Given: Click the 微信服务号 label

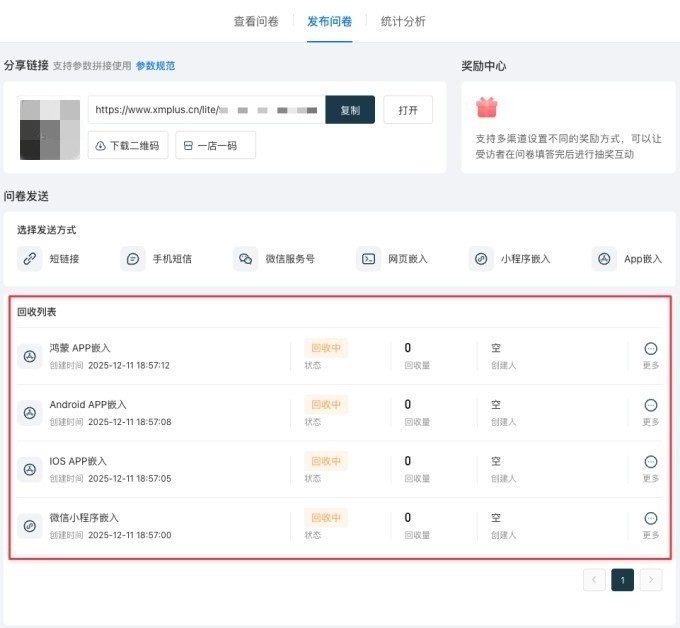Looking at the screenshot, I should [x=290, y=259].
